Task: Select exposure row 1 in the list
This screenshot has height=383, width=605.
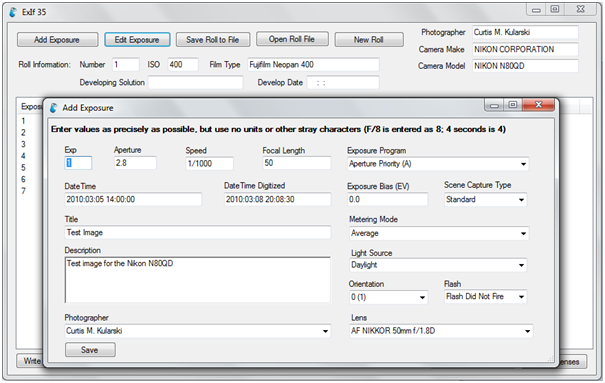Action: [x=23, y=121]
